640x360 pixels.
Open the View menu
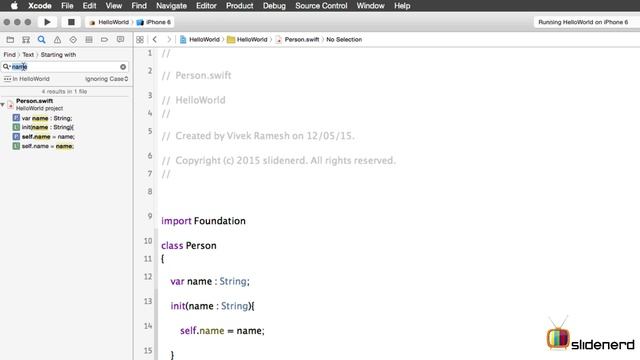(114, 6)
